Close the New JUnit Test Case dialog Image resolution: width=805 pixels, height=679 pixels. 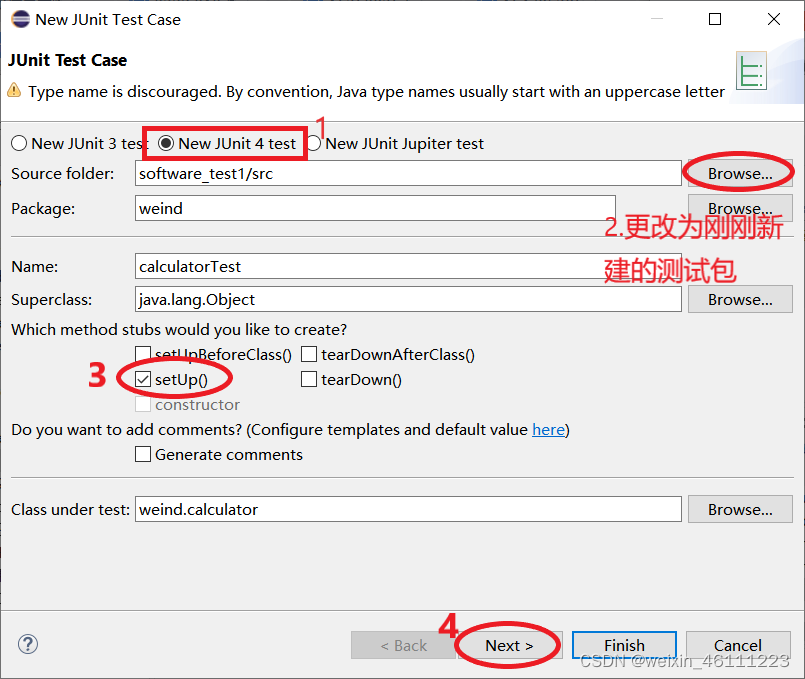(x=774, y=19)
